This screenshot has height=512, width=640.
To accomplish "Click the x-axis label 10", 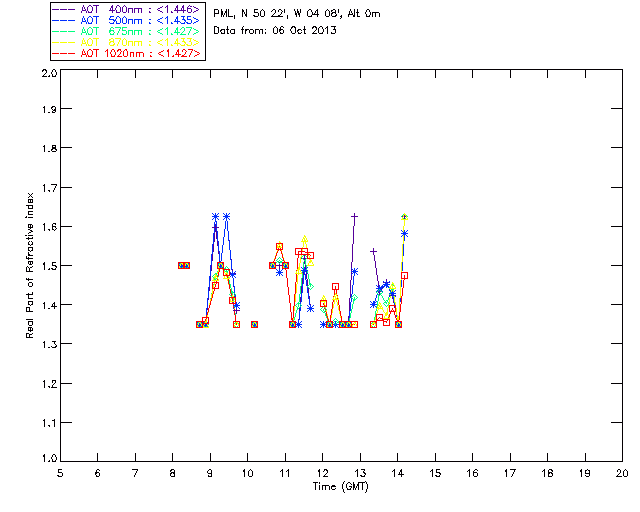I will [247, 473].
